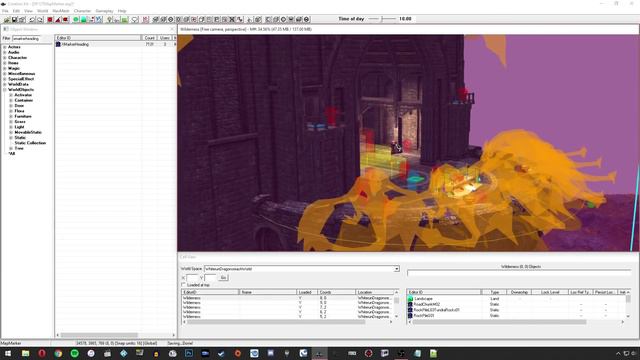The height and width of the screenshot is (360, 640).
Task: Select the *All item in the object tree
Action: 12,153
